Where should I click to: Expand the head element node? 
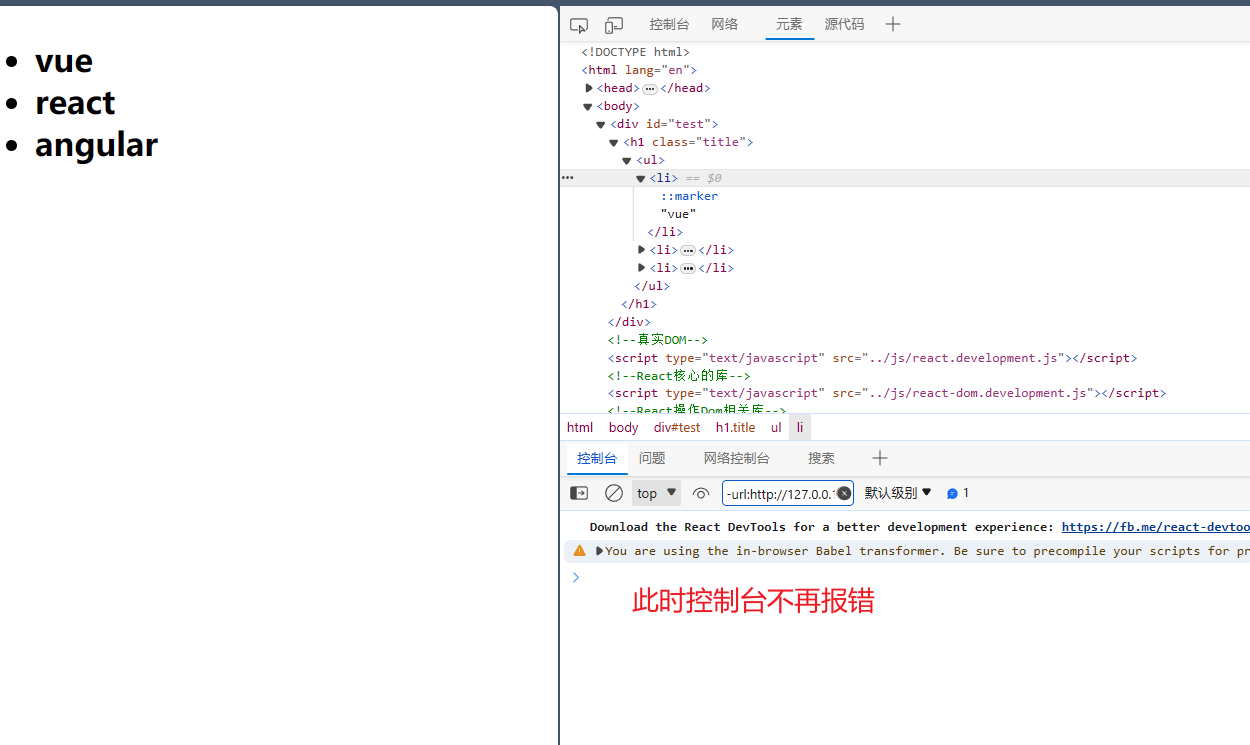coord(589,88)
